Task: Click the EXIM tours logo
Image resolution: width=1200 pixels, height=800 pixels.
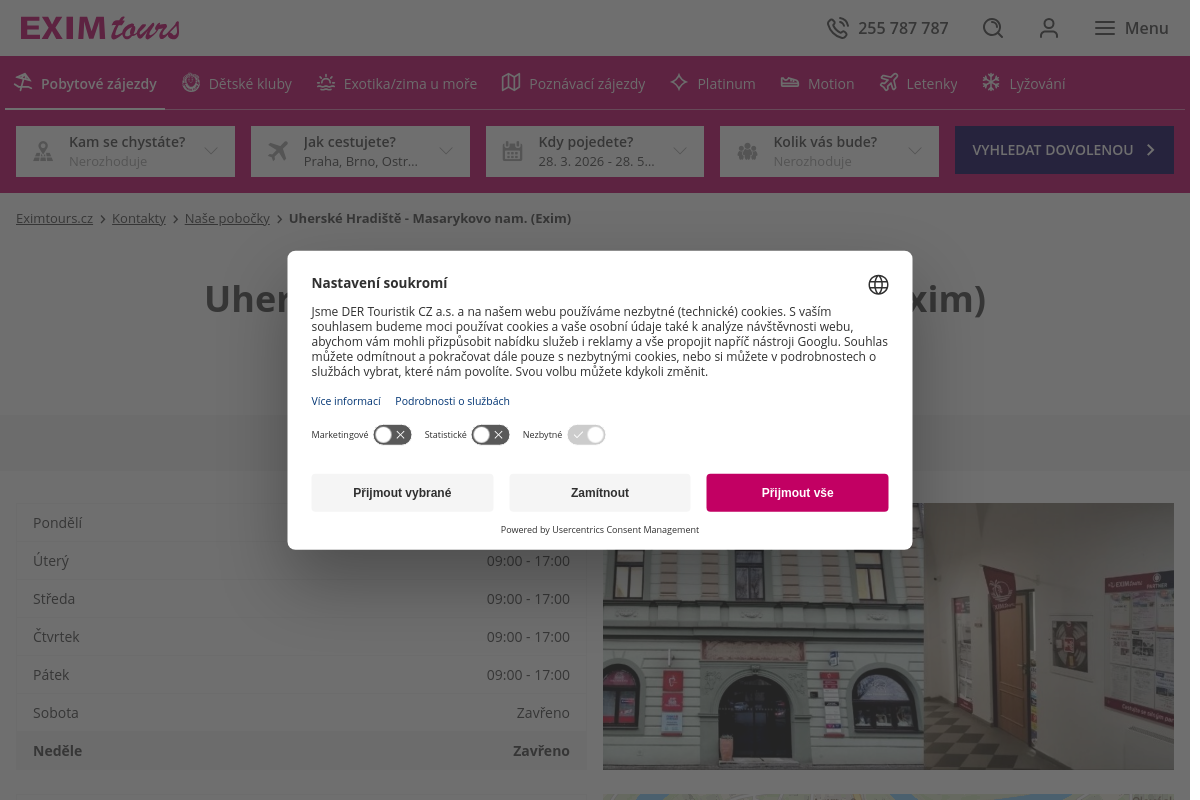Action: pyautogui.click(x=100, y=28)
